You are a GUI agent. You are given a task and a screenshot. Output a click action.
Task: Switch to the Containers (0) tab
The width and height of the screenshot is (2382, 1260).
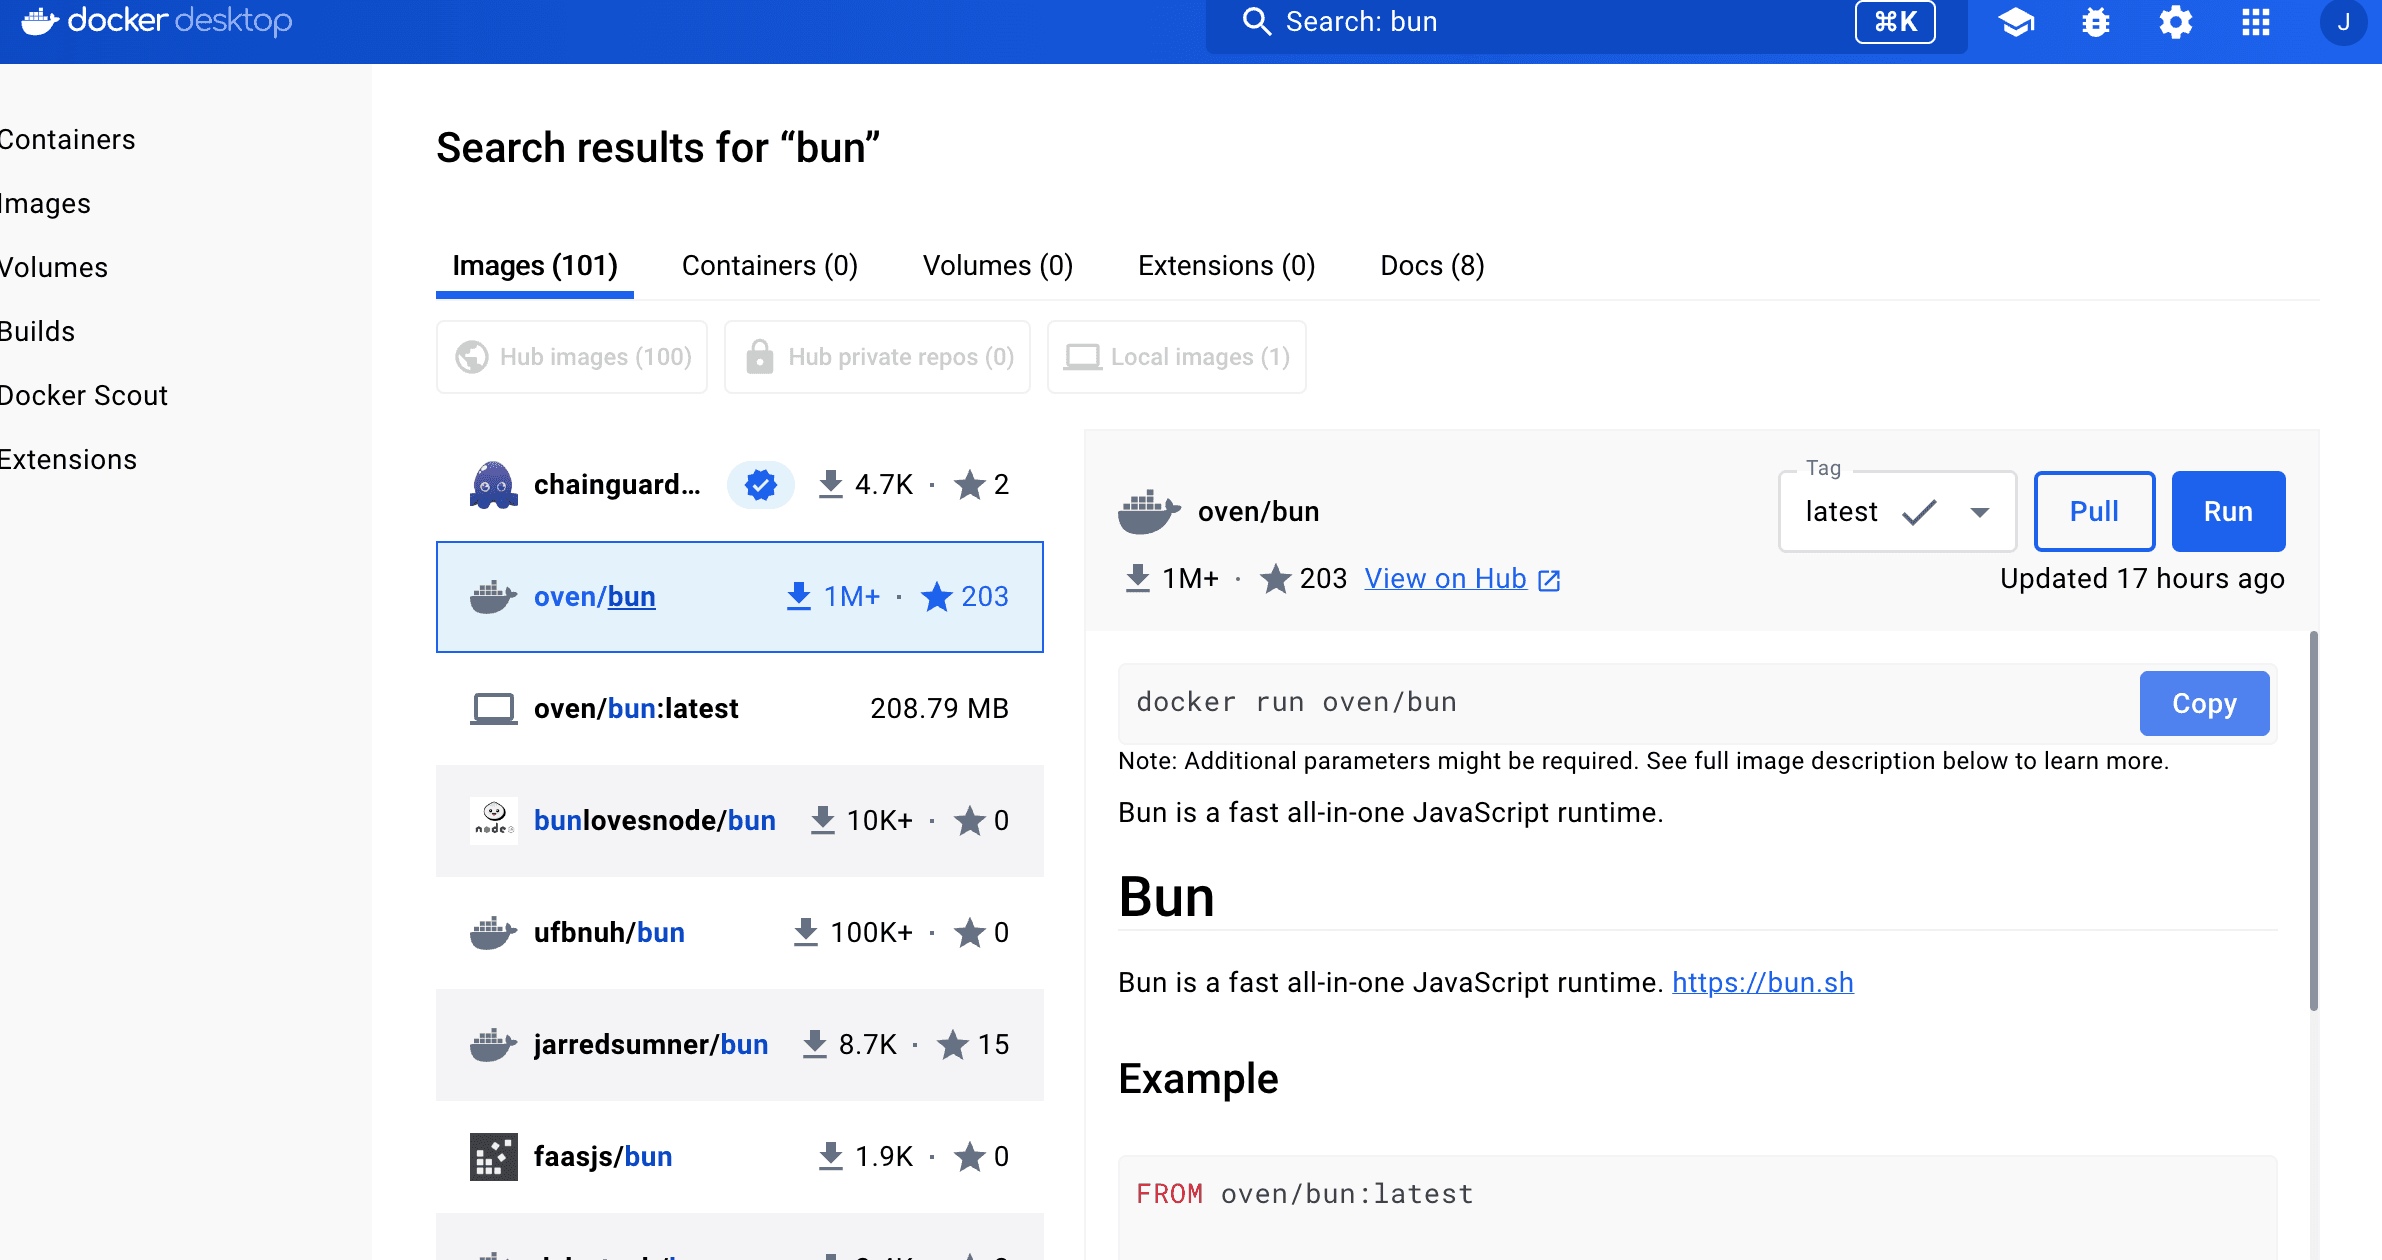click(x=769, y=266)
